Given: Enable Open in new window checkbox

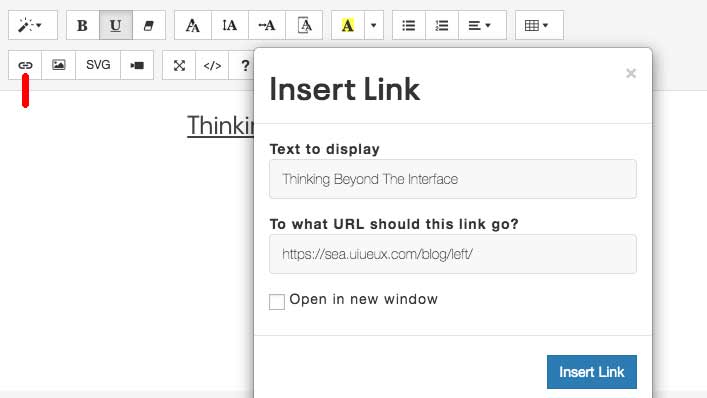Looking at the screenshot, I should [277, 302].
